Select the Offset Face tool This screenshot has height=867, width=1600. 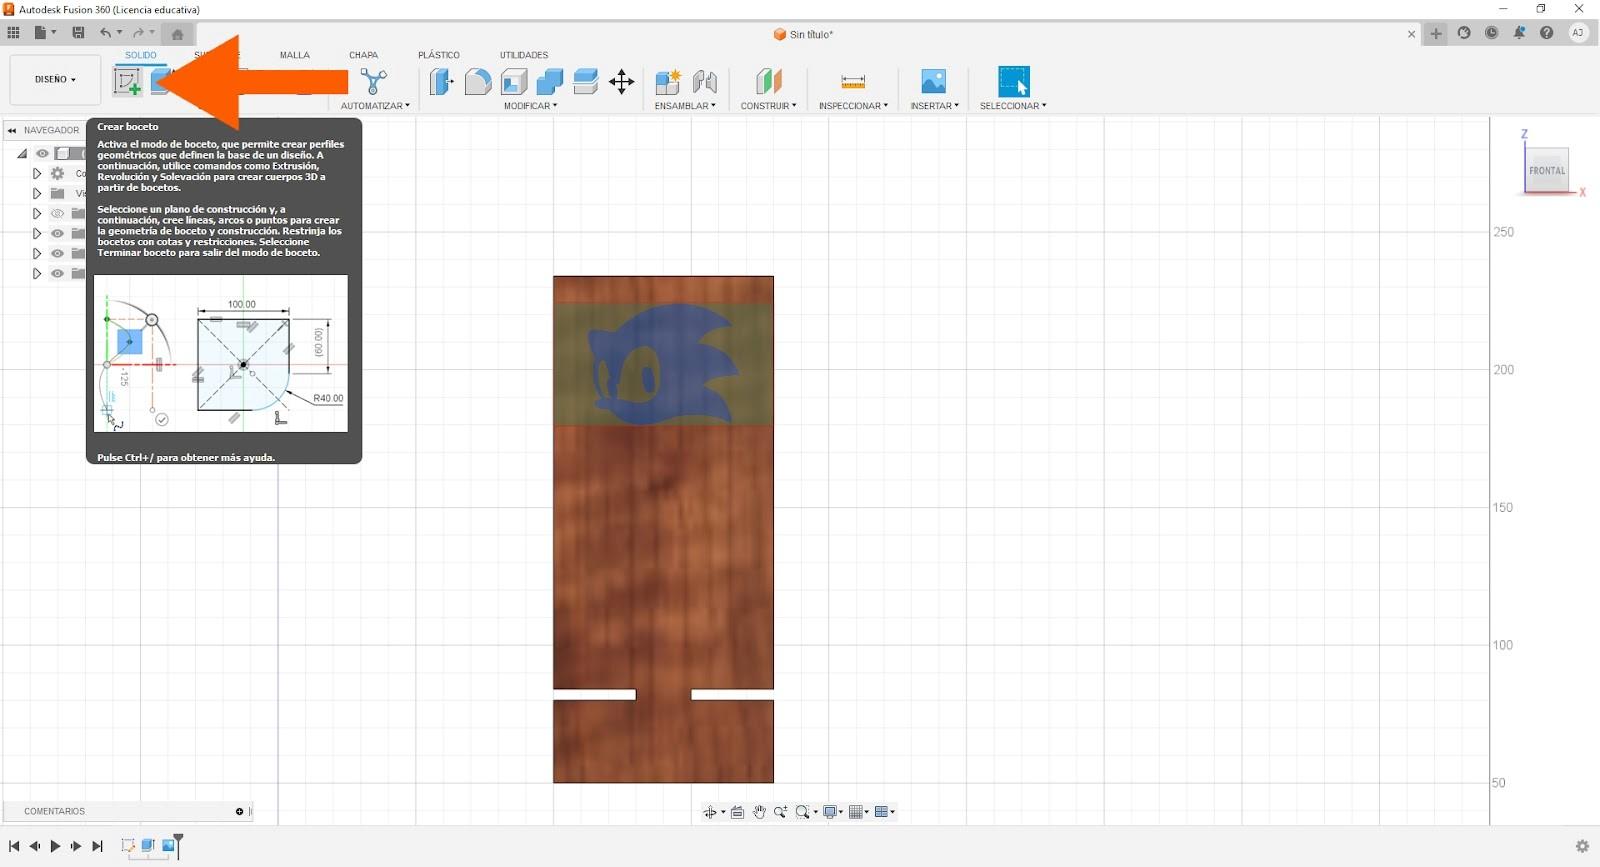586,82
